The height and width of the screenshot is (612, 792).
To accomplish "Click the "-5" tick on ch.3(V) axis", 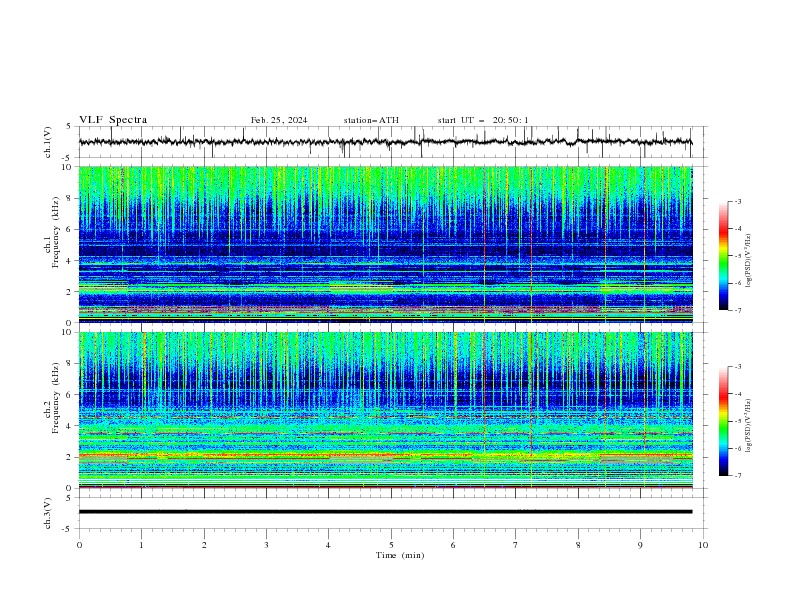I will [67, 529].
